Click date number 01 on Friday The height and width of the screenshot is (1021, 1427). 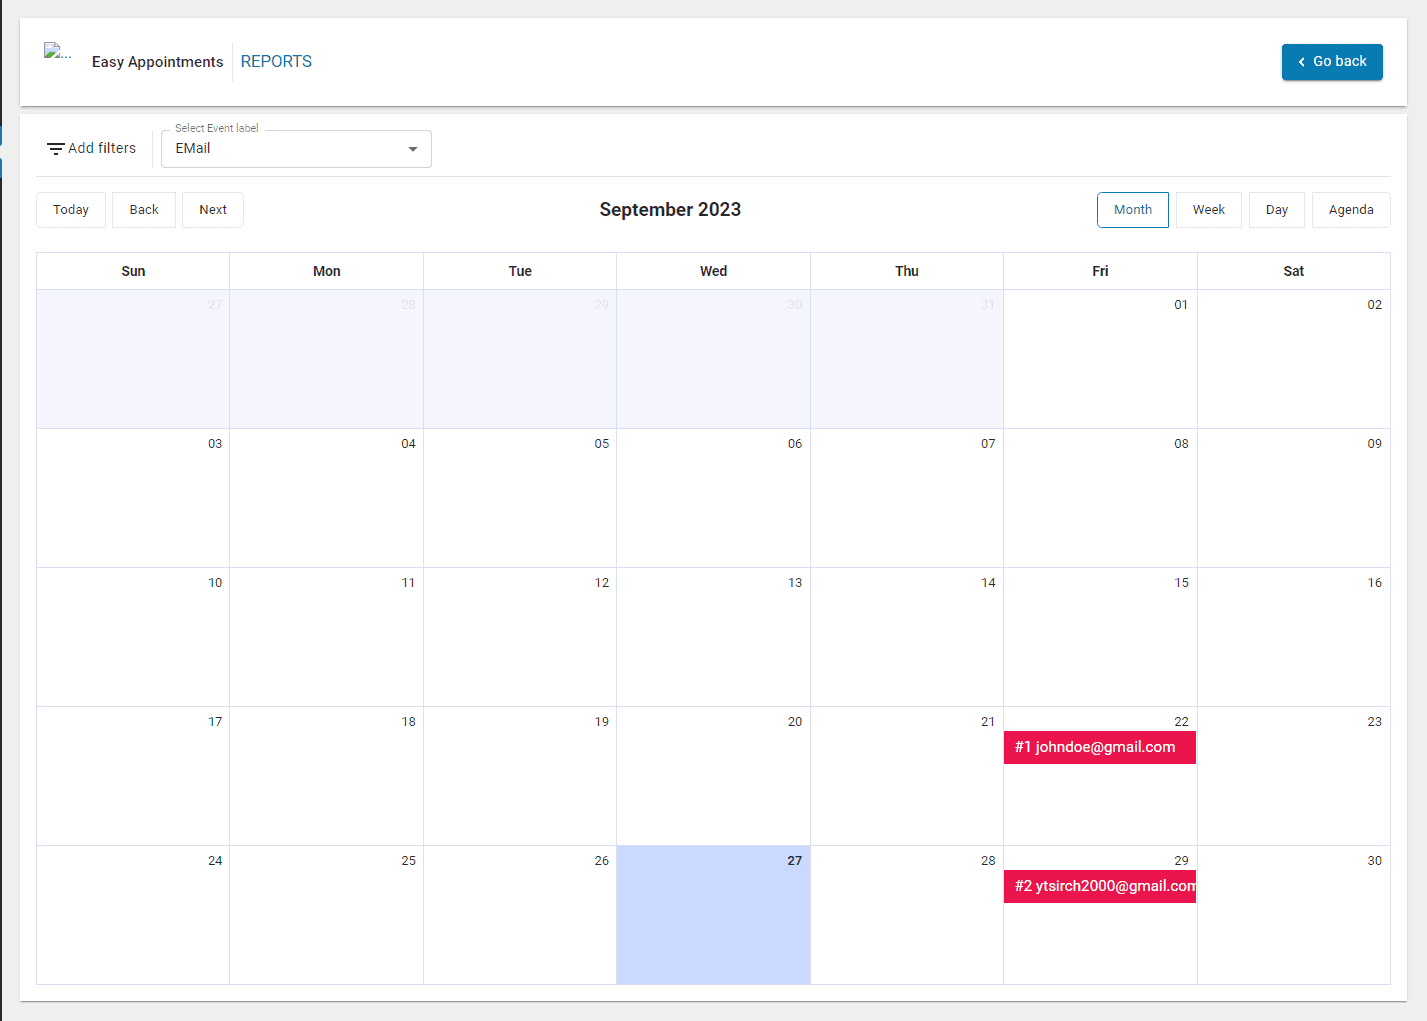1181,305
